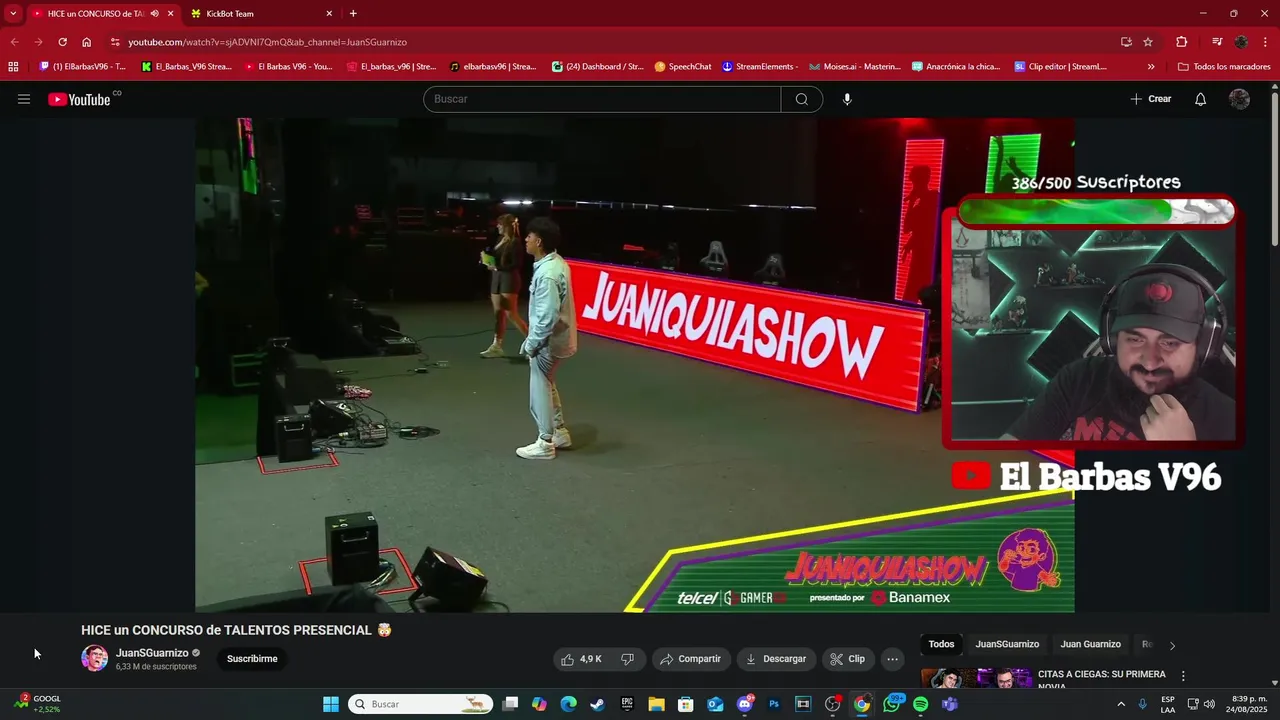Open the YouTube guide hamburger menu
This screenshot has height=720, width=1280.
point(24,99)
